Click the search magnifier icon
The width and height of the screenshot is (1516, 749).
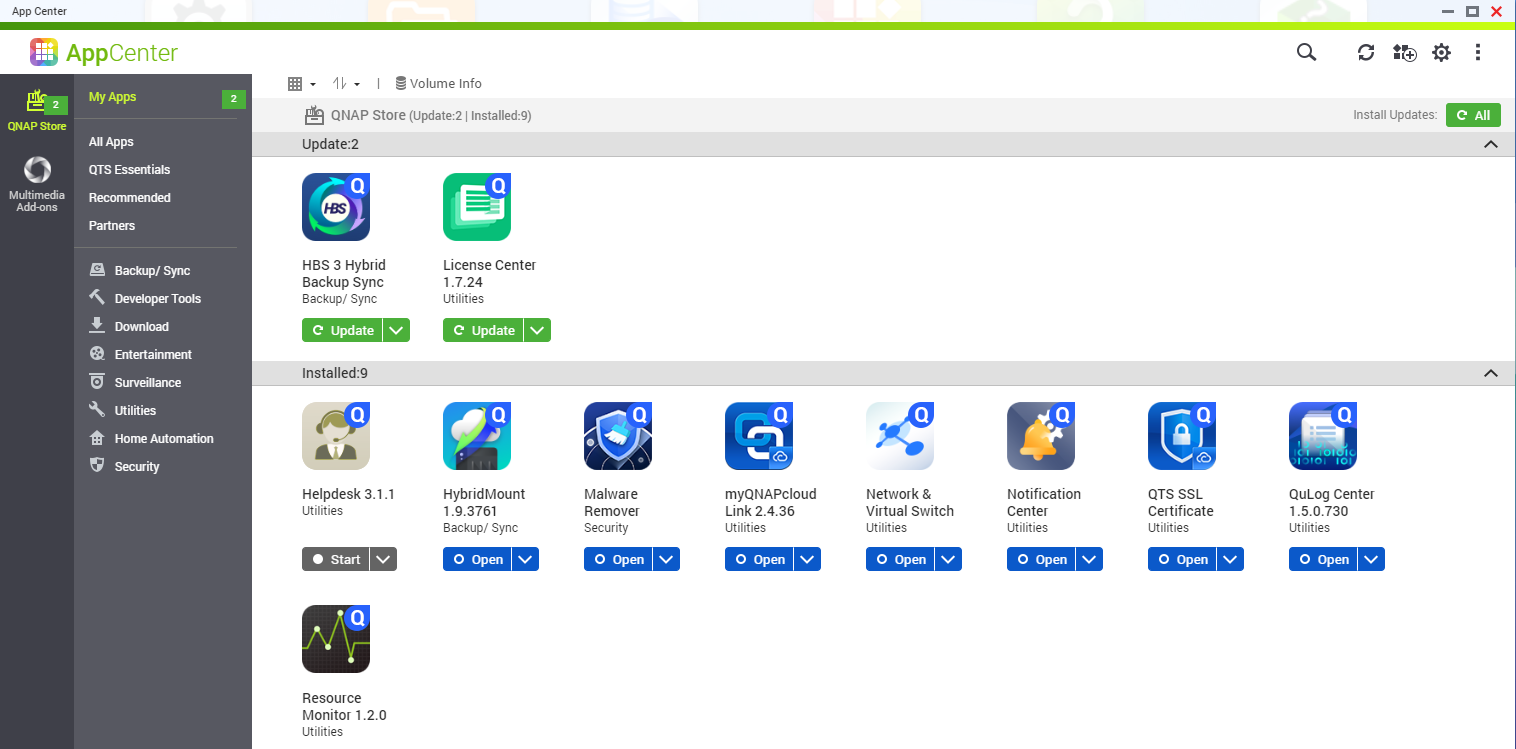point(1306,52)
